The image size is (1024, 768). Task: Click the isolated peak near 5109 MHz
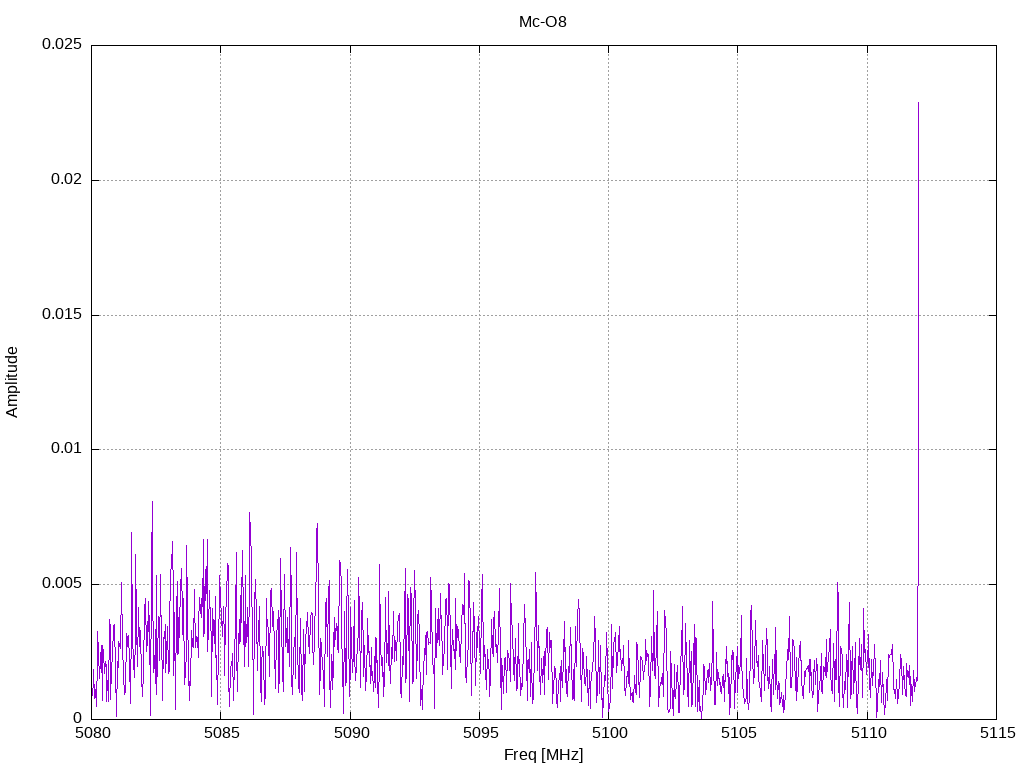coord(837,583)
